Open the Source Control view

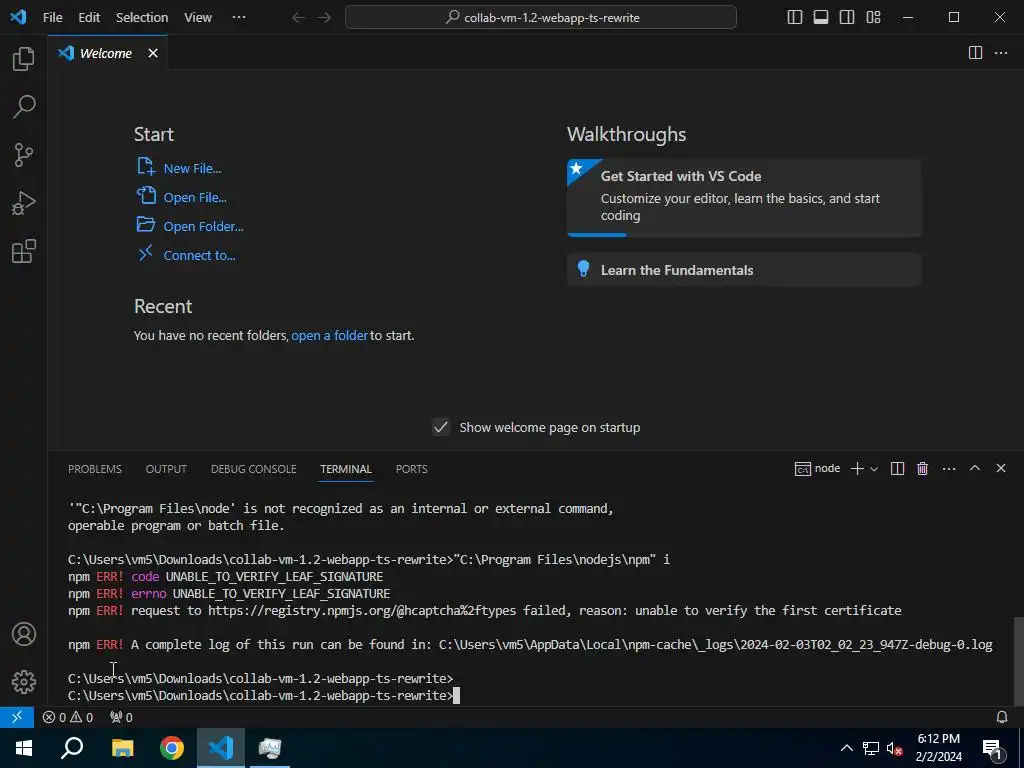coord(24,155)
